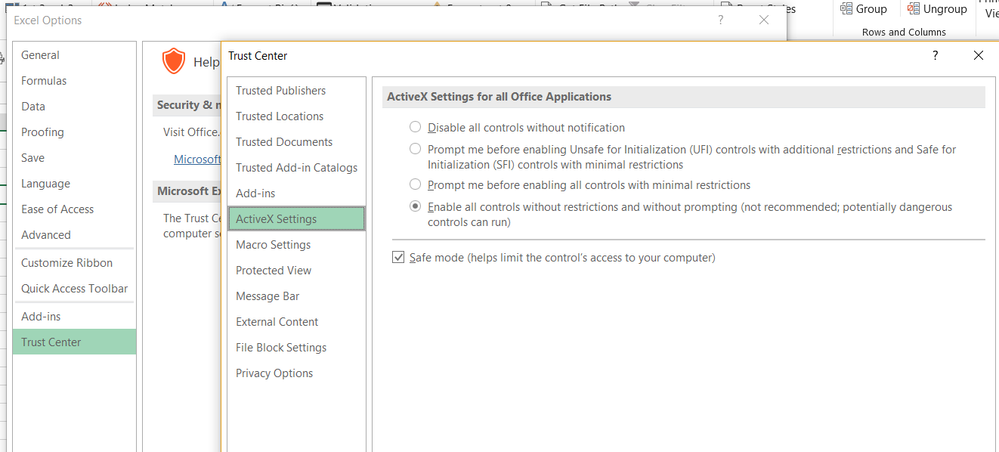The width and height of the screenshot is (999, 452).
Task: Select Trust Center in Excel Options
Action: (75, 342)
